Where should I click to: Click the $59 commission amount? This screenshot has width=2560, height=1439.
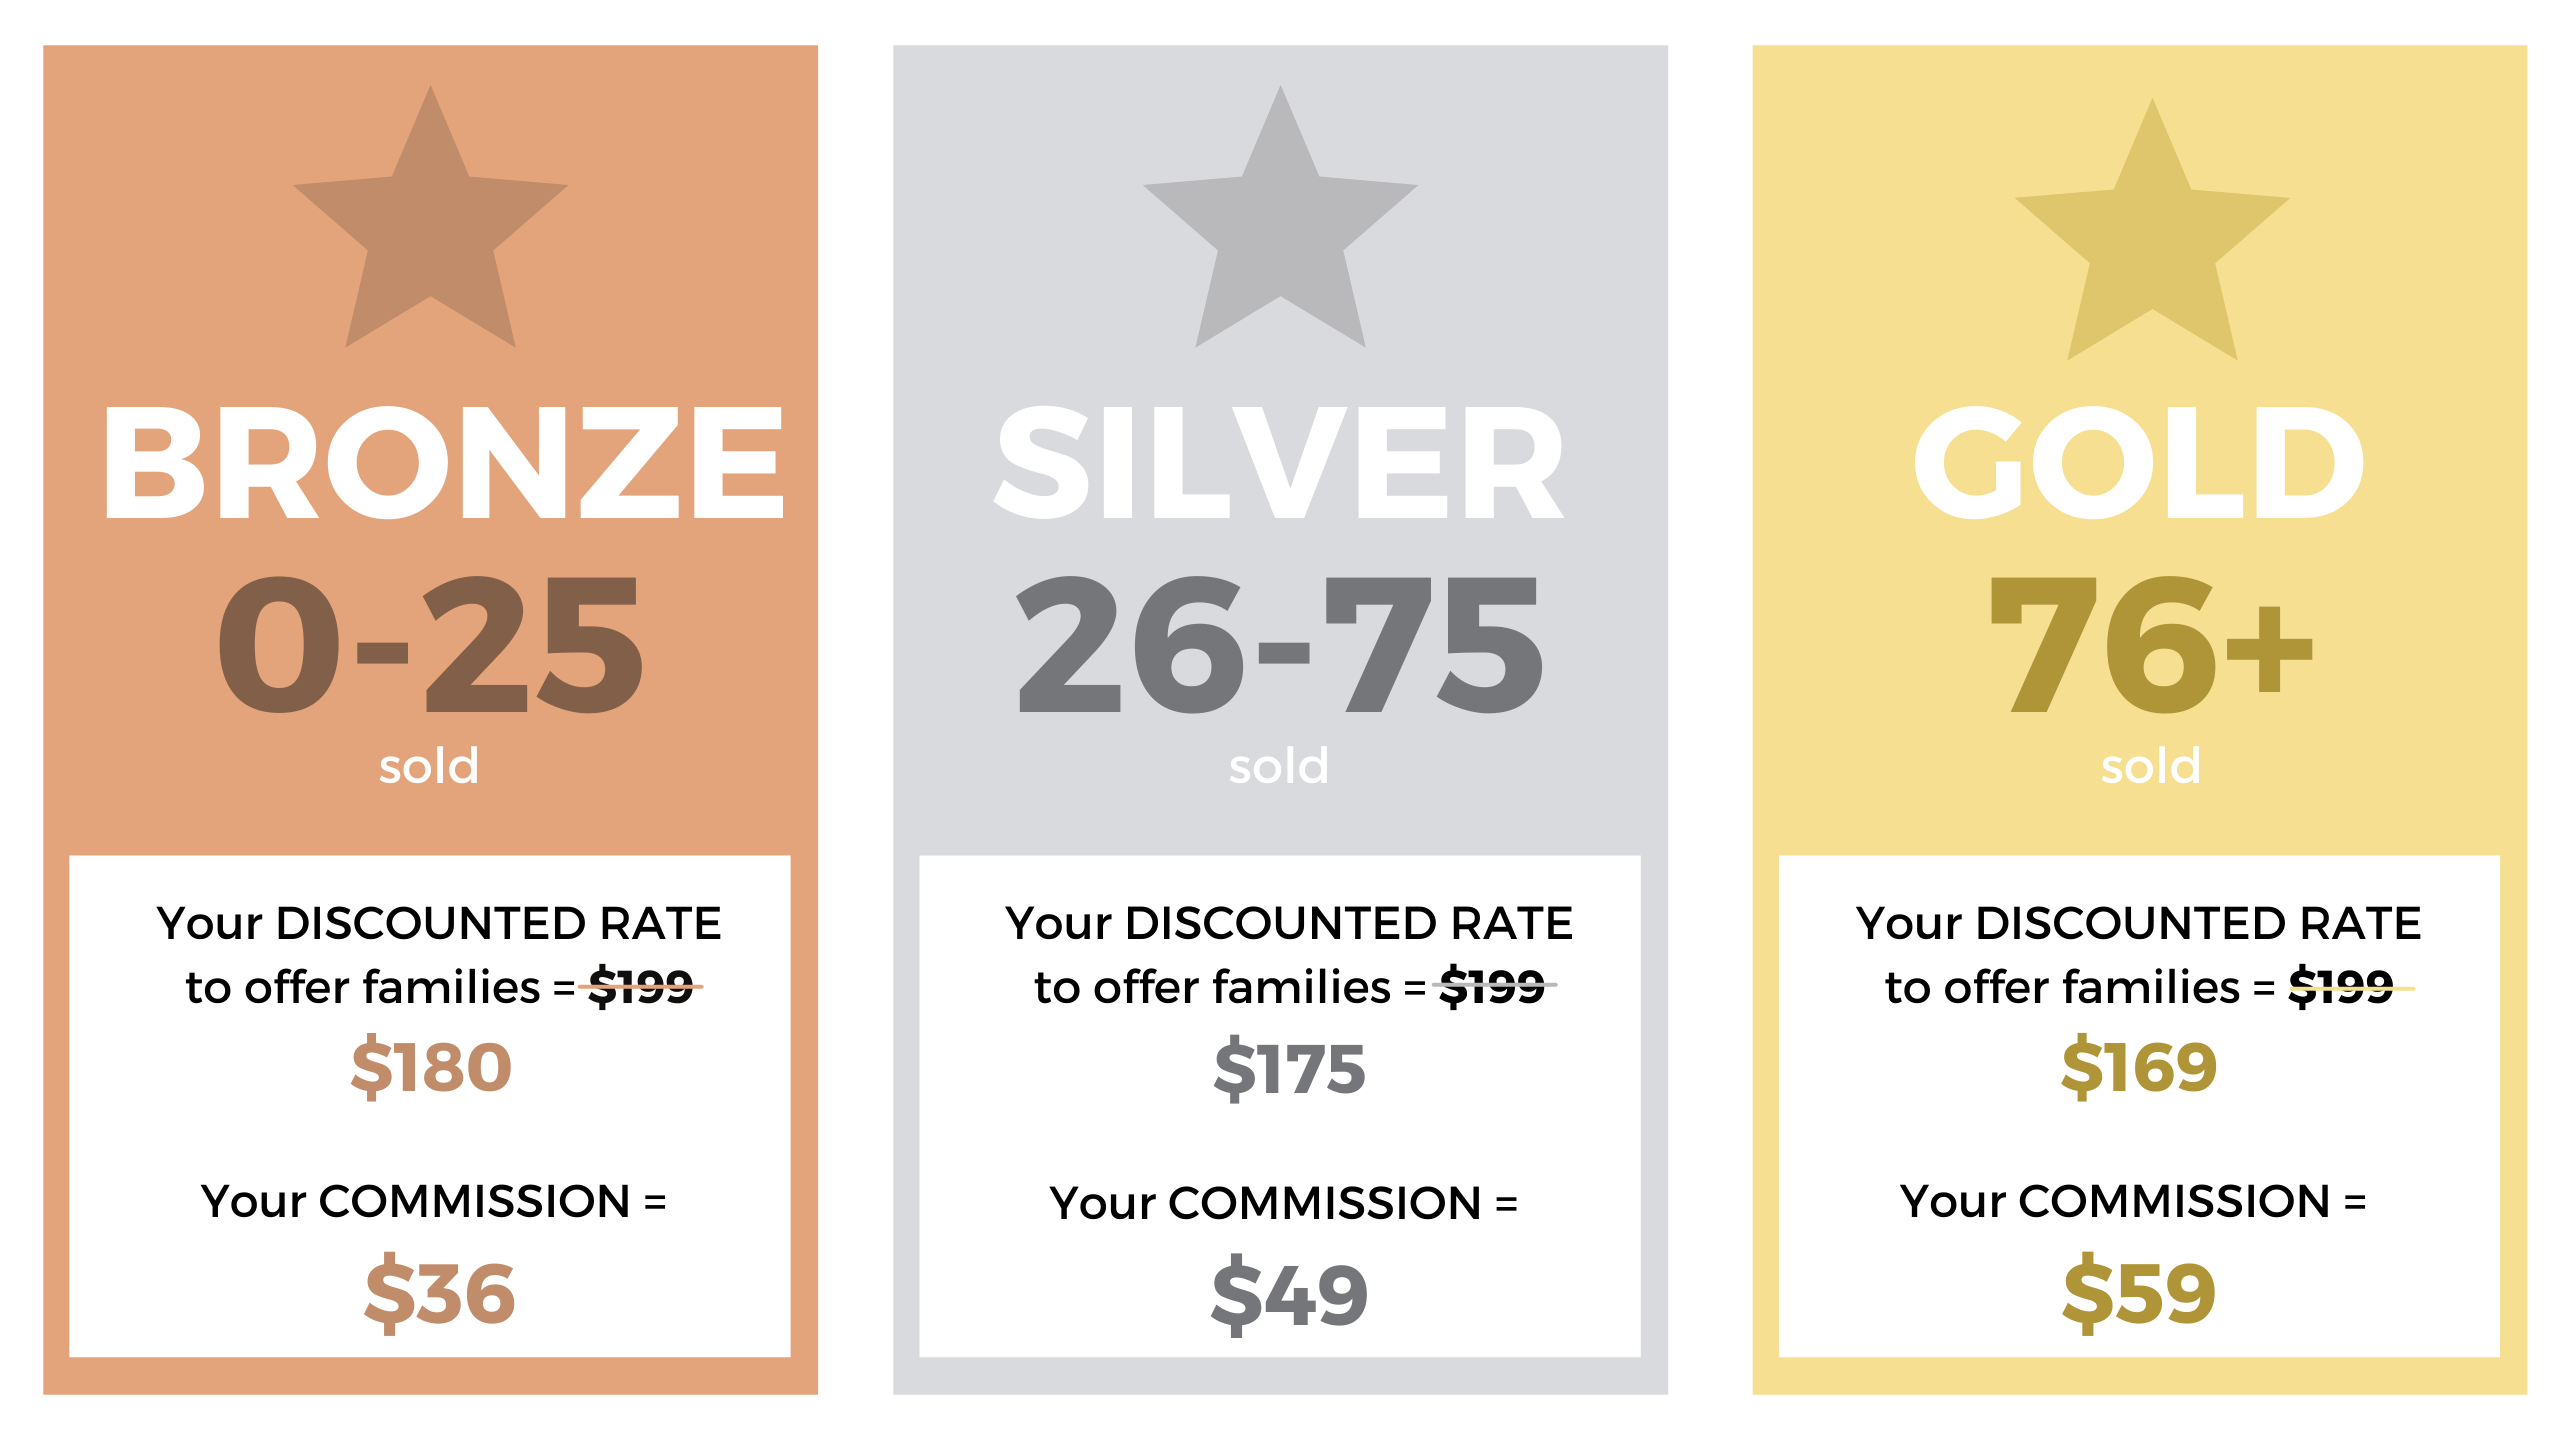(2139, 1295)
